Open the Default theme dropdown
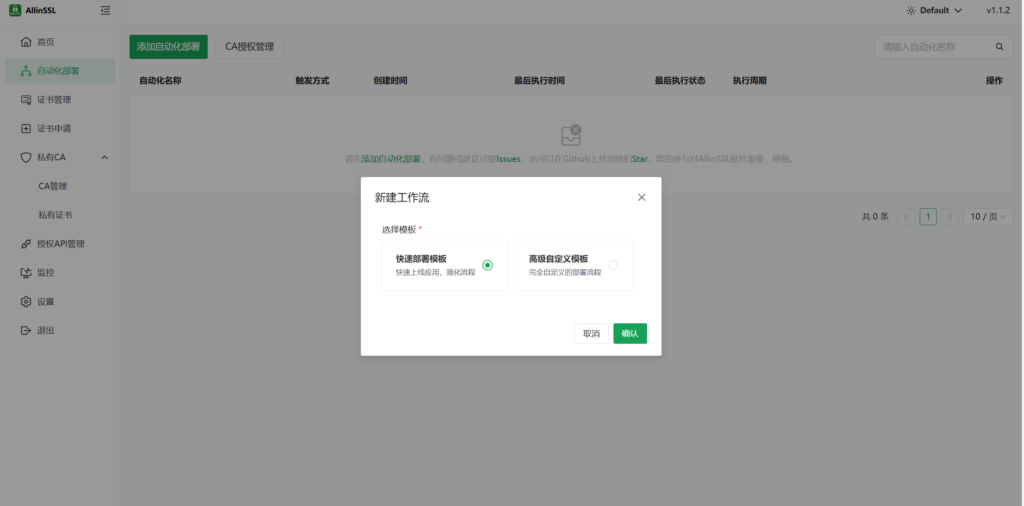The height and width of the screenshot is (506, 1024). click(934, 10)
